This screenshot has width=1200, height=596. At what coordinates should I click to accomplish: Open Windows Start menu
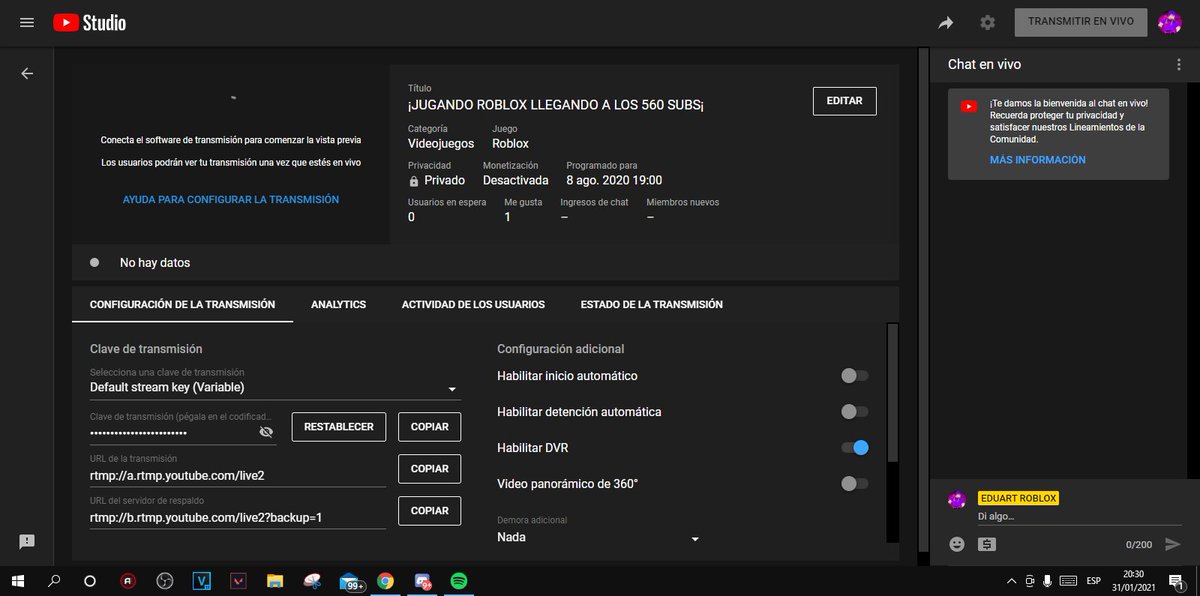click(x=18, y=580)
